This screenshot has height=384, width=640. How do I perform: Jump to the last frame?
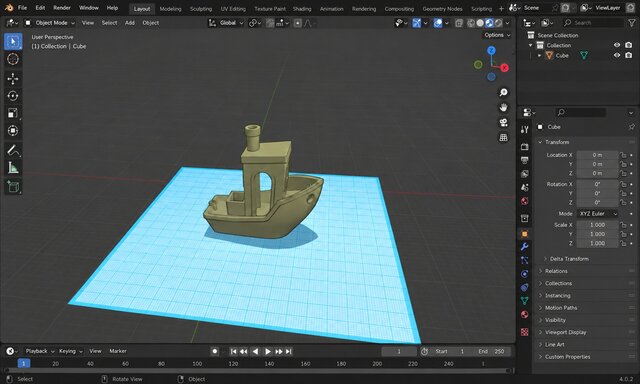pyautogui.click(x=289, y=351)
